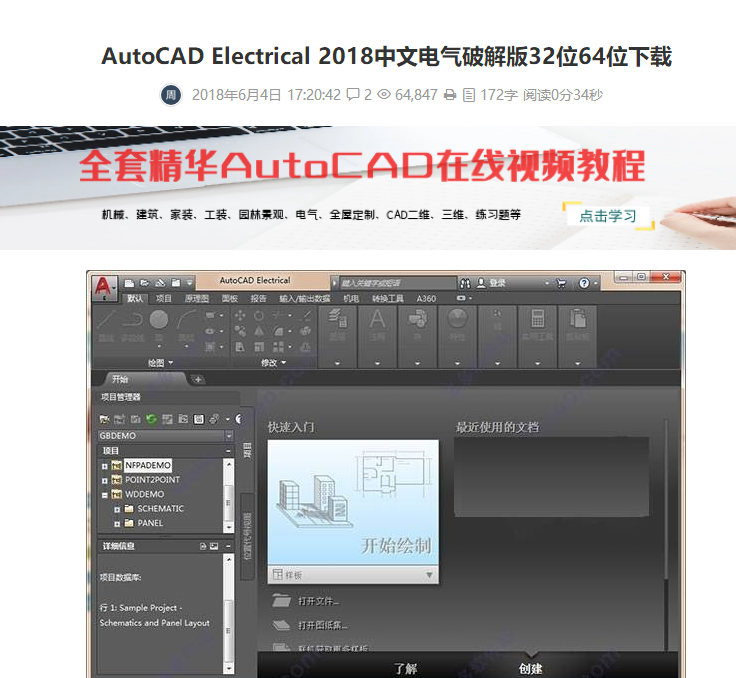The height and width of the screenshot is (678, 736).
Task: Click the help question mark icon
Action: (x=583, y=283)
